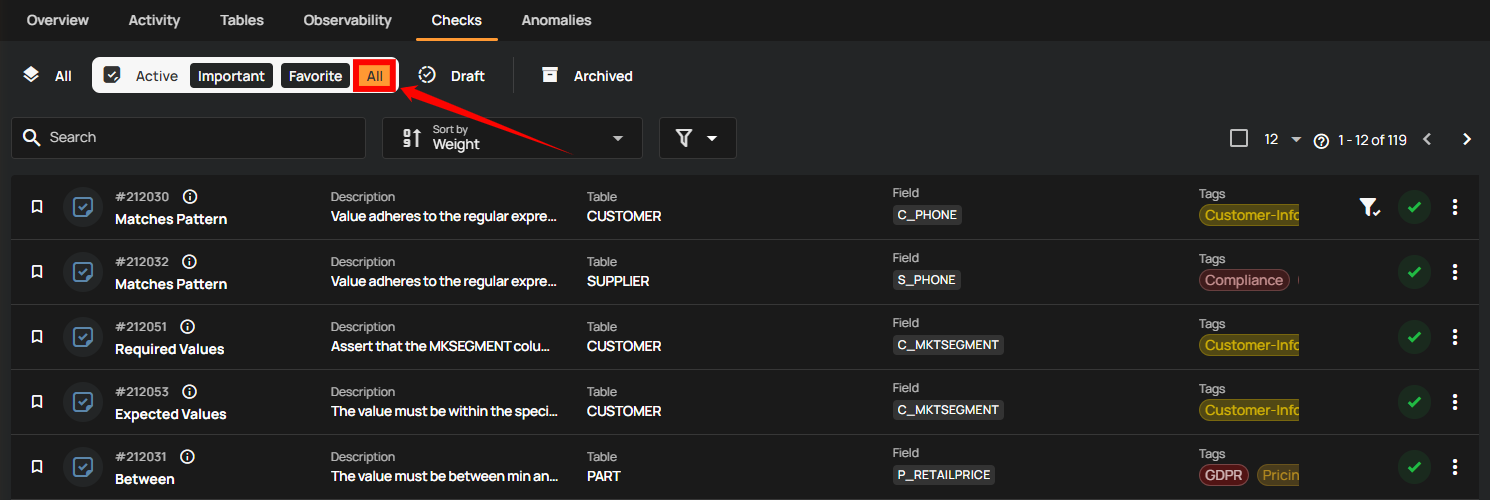Click filter-applied icon on C_PHONE row
1490x500 pixels.
tap(1369, 207)
